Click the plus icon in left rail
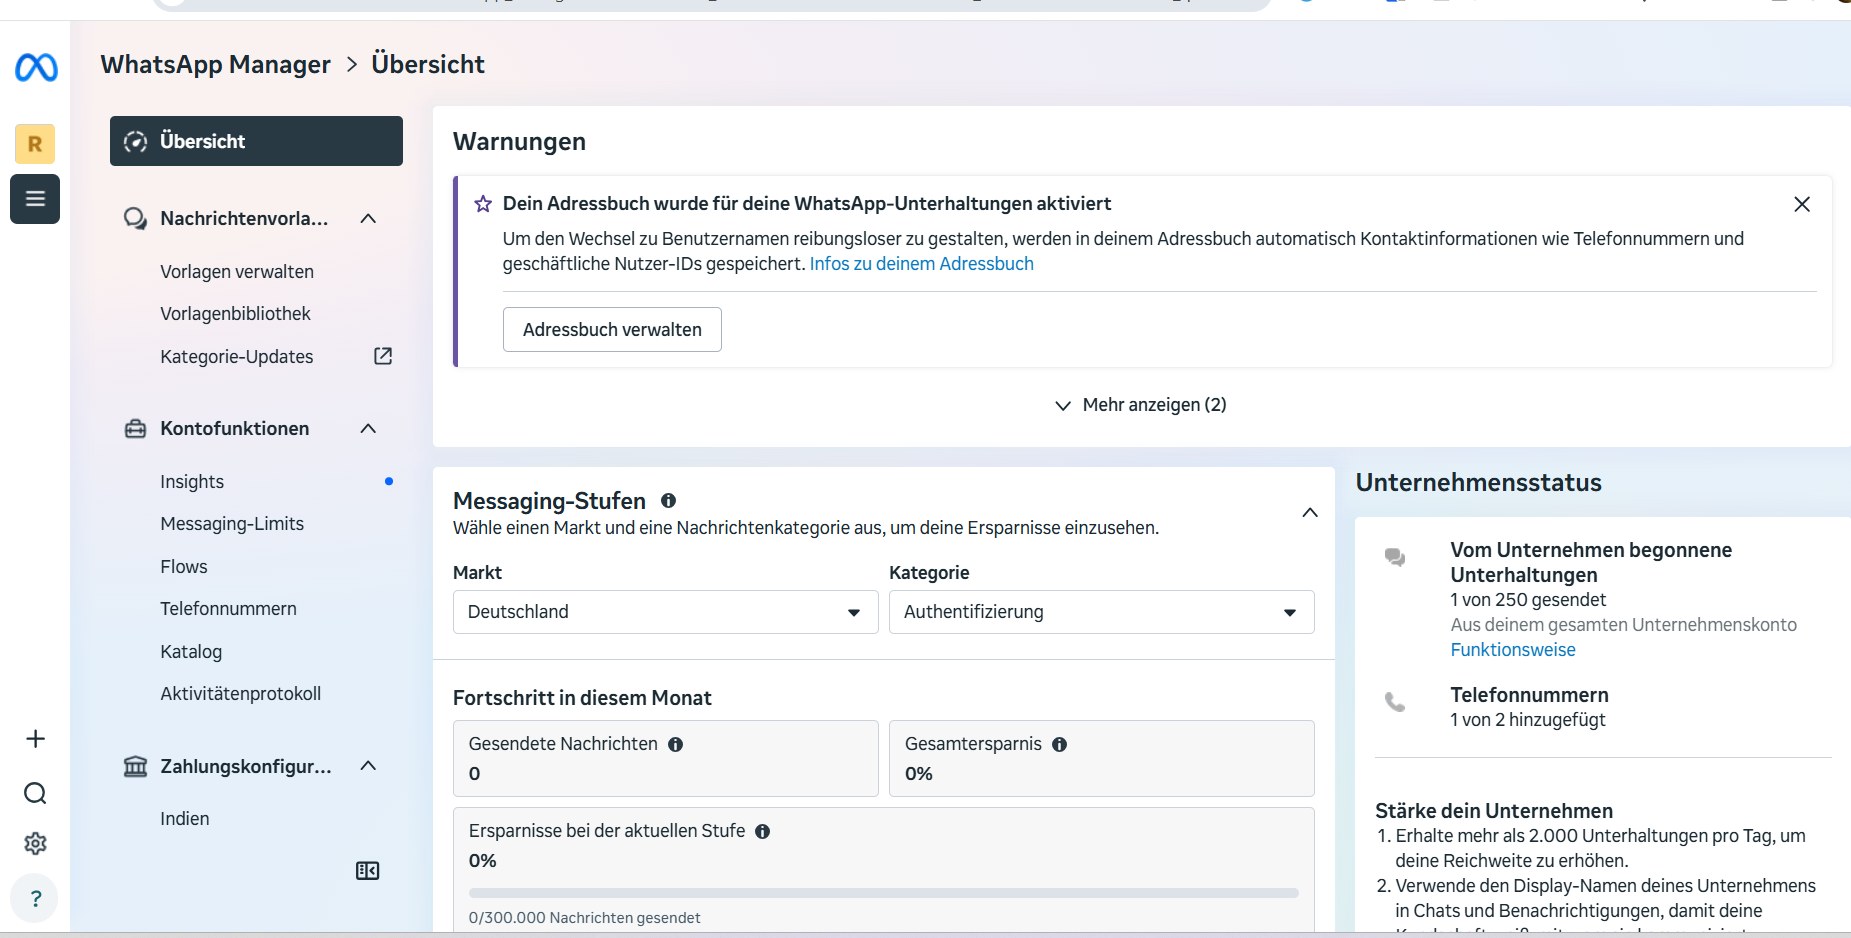 tap(35, 739)
